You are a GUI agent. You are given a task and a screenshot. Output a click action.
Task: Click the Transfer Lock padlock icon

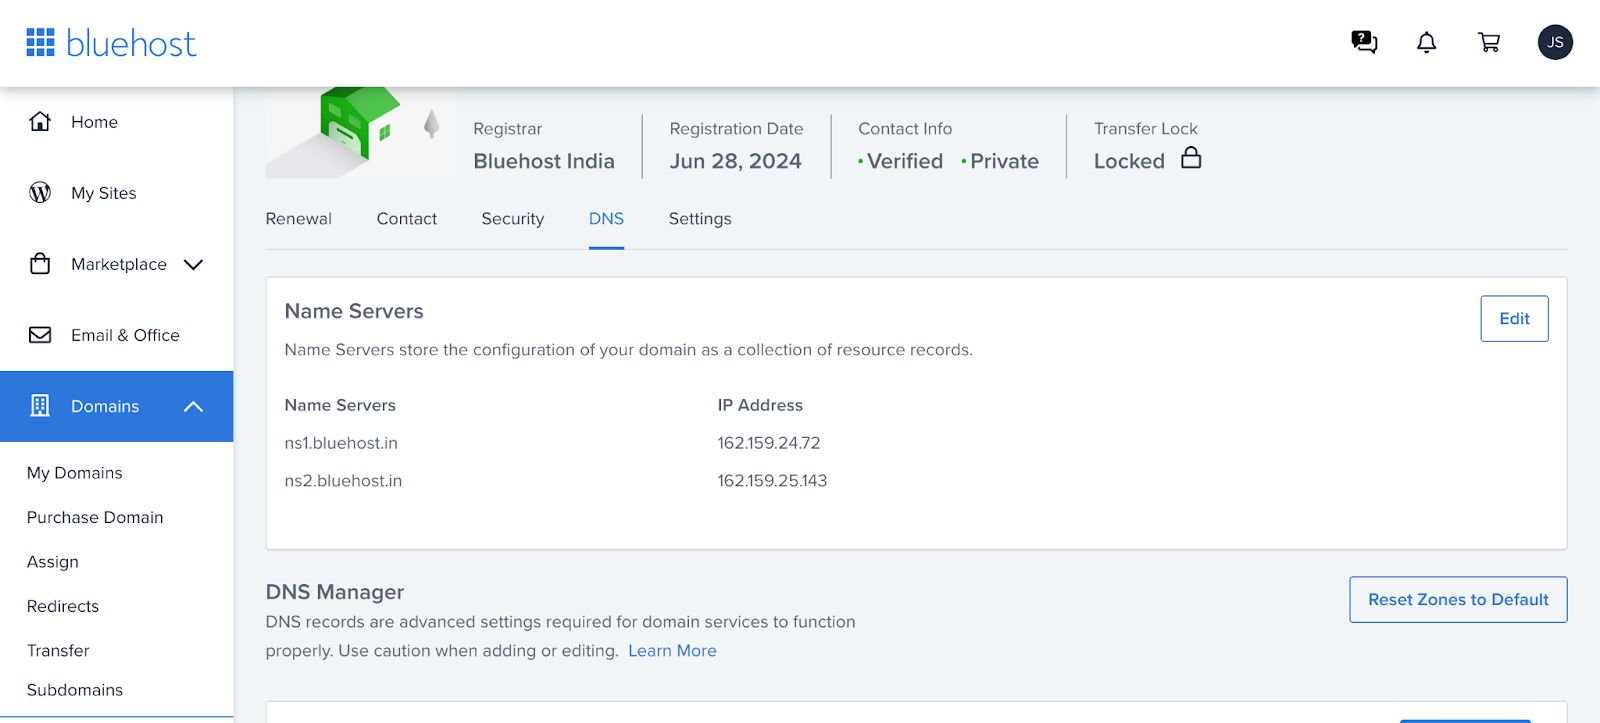1191,158
